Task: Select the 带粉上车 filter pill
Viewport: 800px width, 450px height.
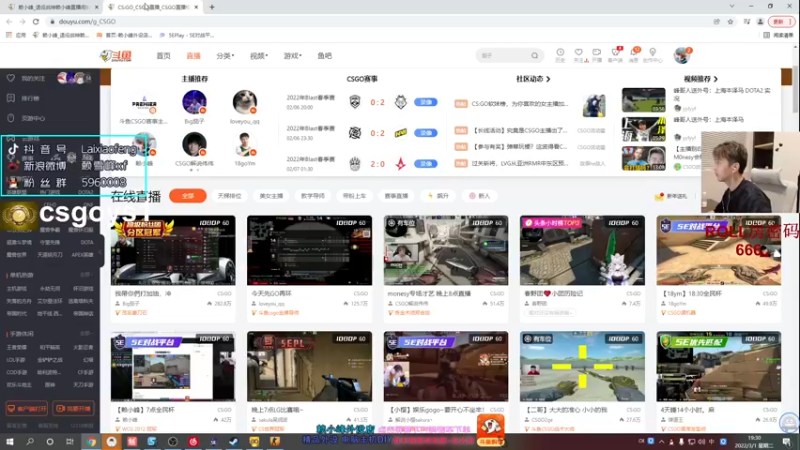Action: click(355, 196)
